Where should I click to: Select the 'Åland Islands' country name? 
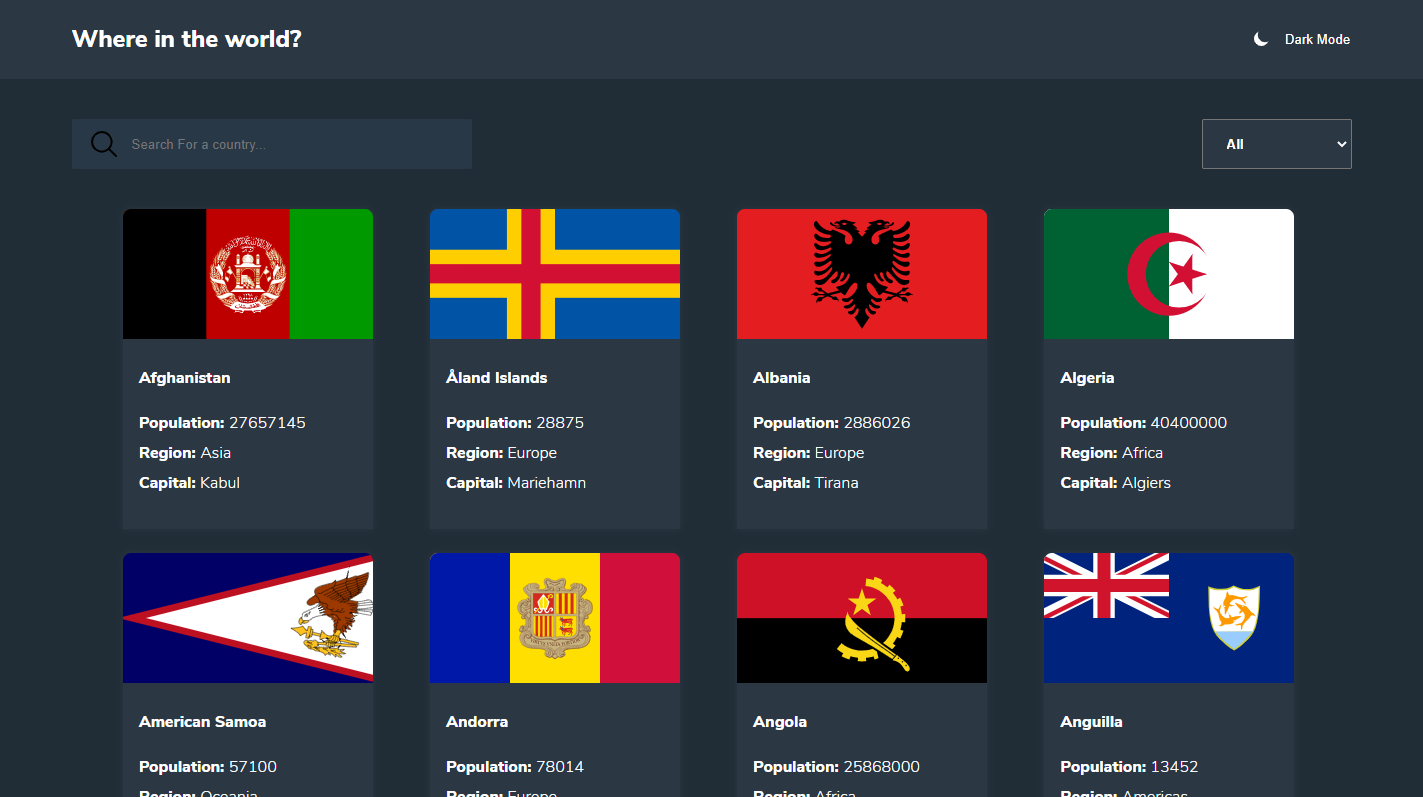click(497, 378)
